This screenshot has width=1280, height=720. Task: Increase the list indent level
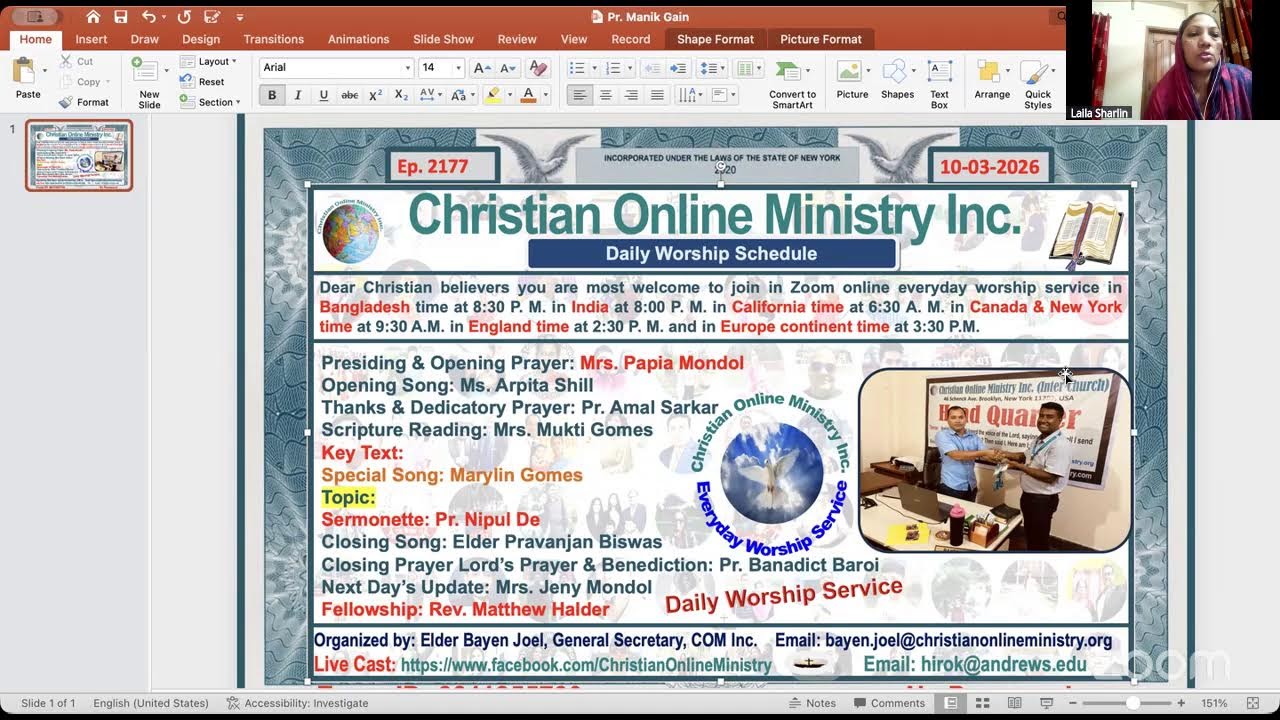(x=678, y=68)
